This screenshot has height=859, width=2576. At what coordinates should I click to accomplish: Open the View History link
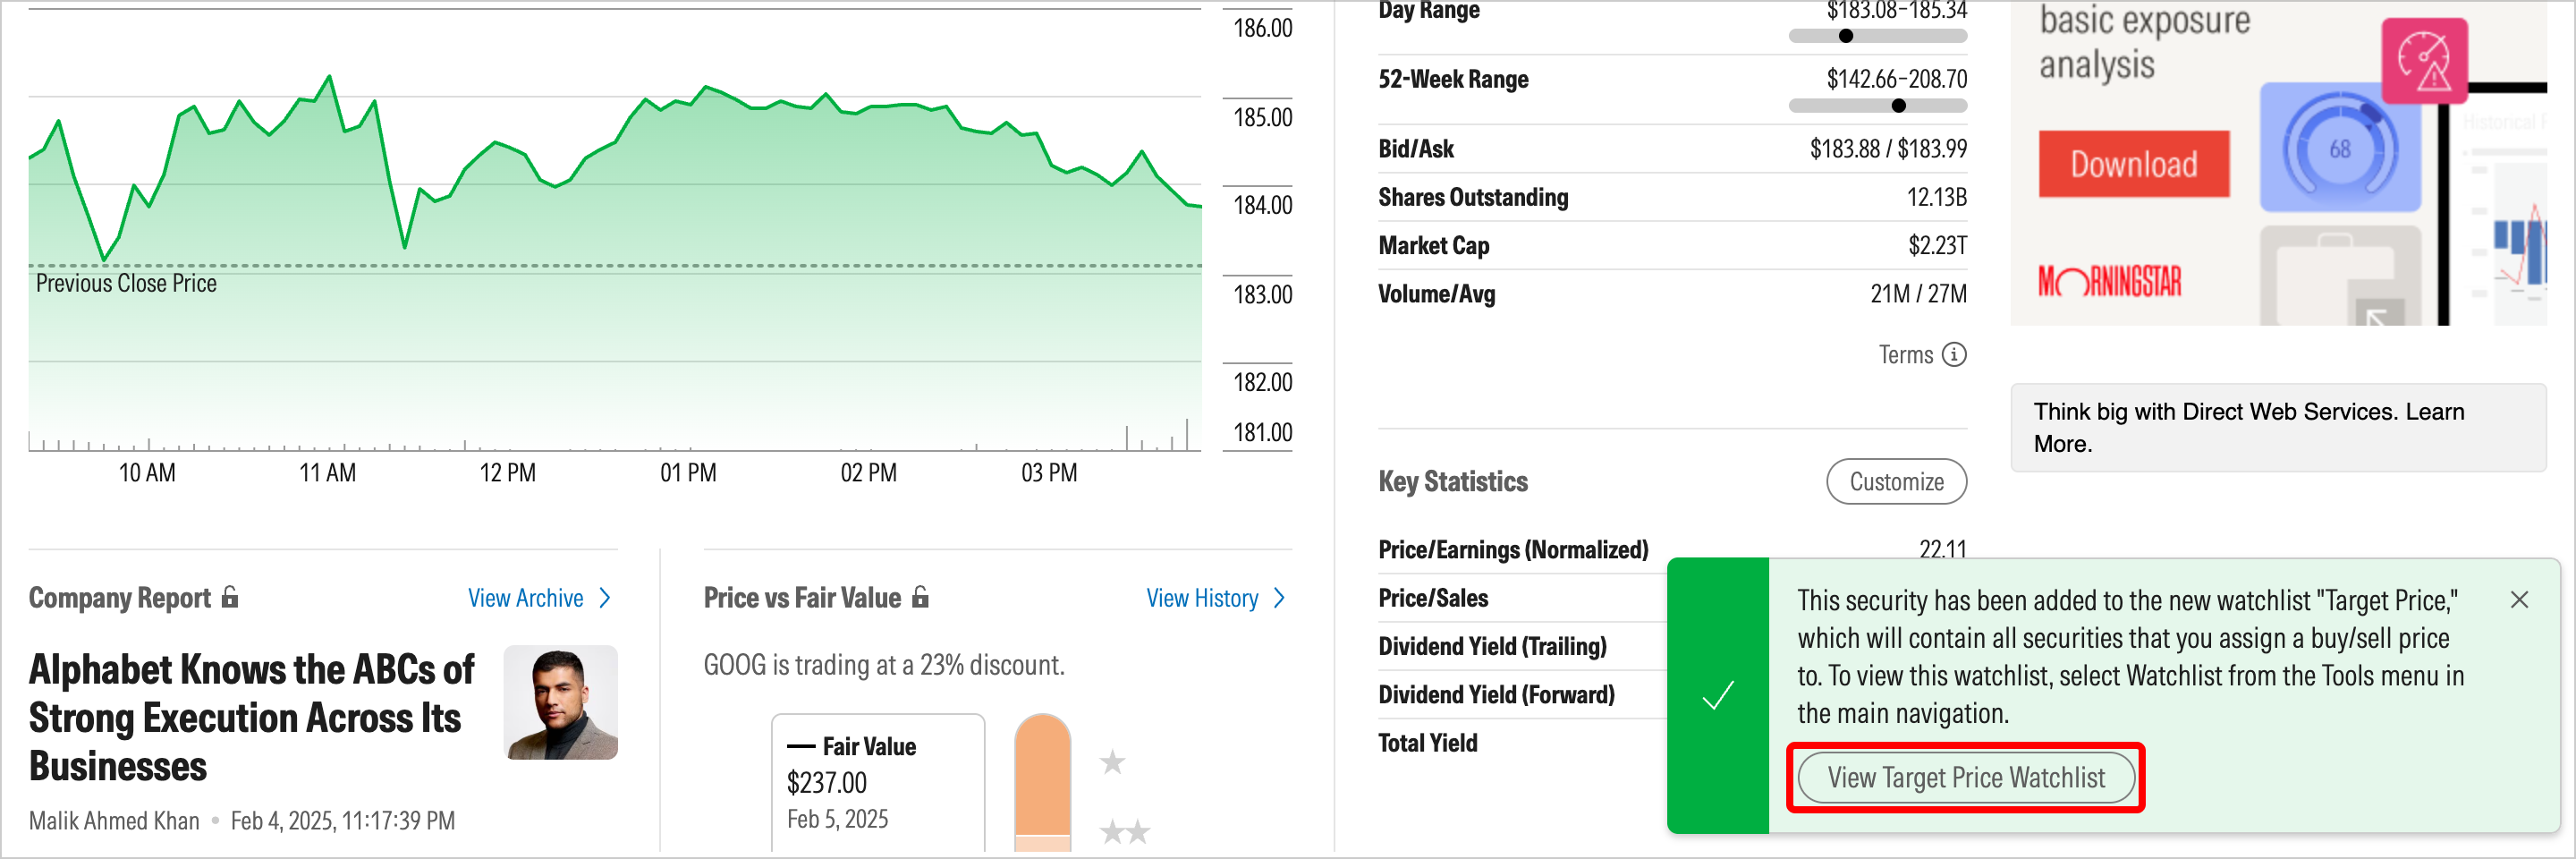[x=1202, y=598]
